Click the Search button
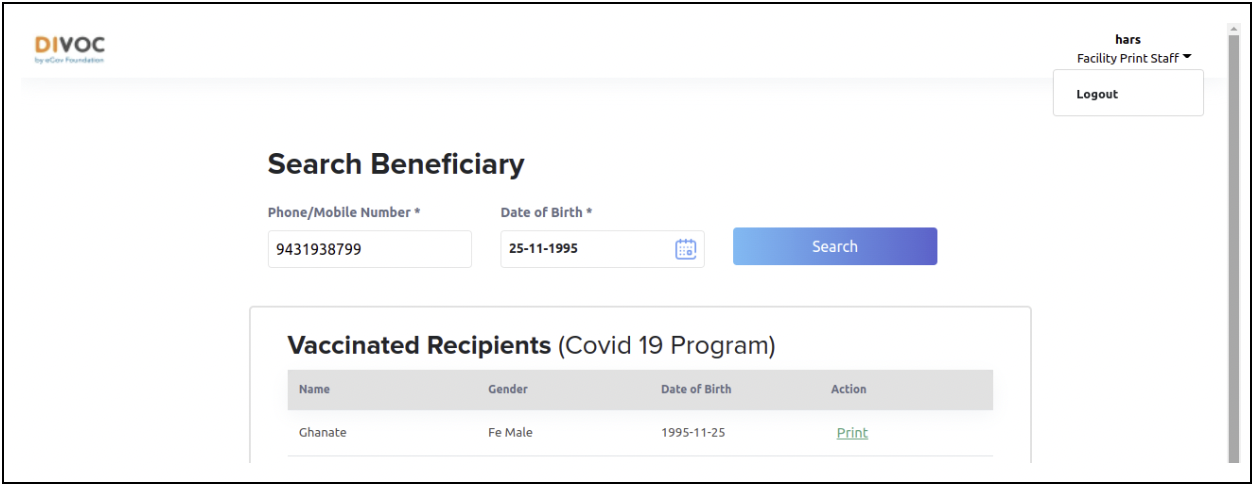Image resolution: width=1256 pixels, height=488 pixels. click(835, 246)
